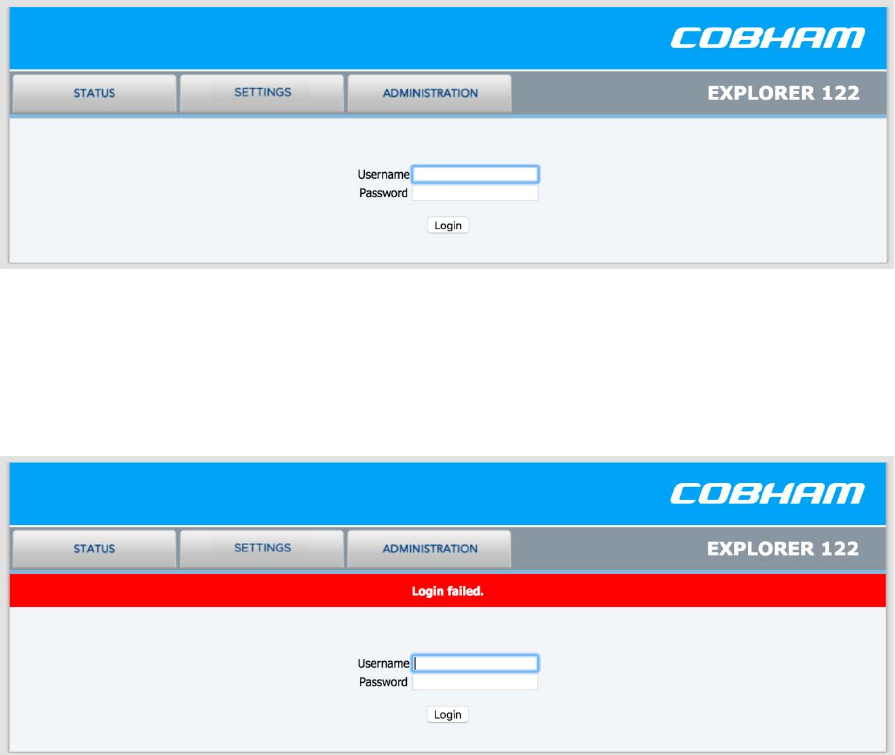This screenshot has height=755, width=895.
Task: Focus Username field under Login failed banner
Action: tap(475, 663)
